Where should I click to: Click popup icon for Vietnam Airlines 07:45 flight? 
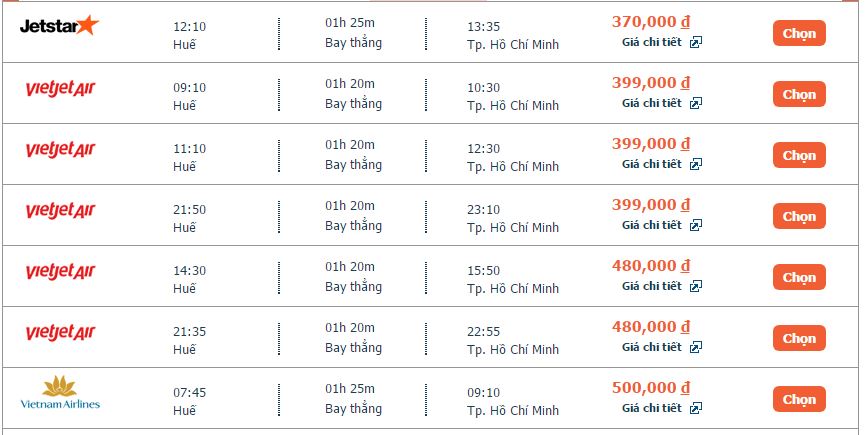[696, 408]
